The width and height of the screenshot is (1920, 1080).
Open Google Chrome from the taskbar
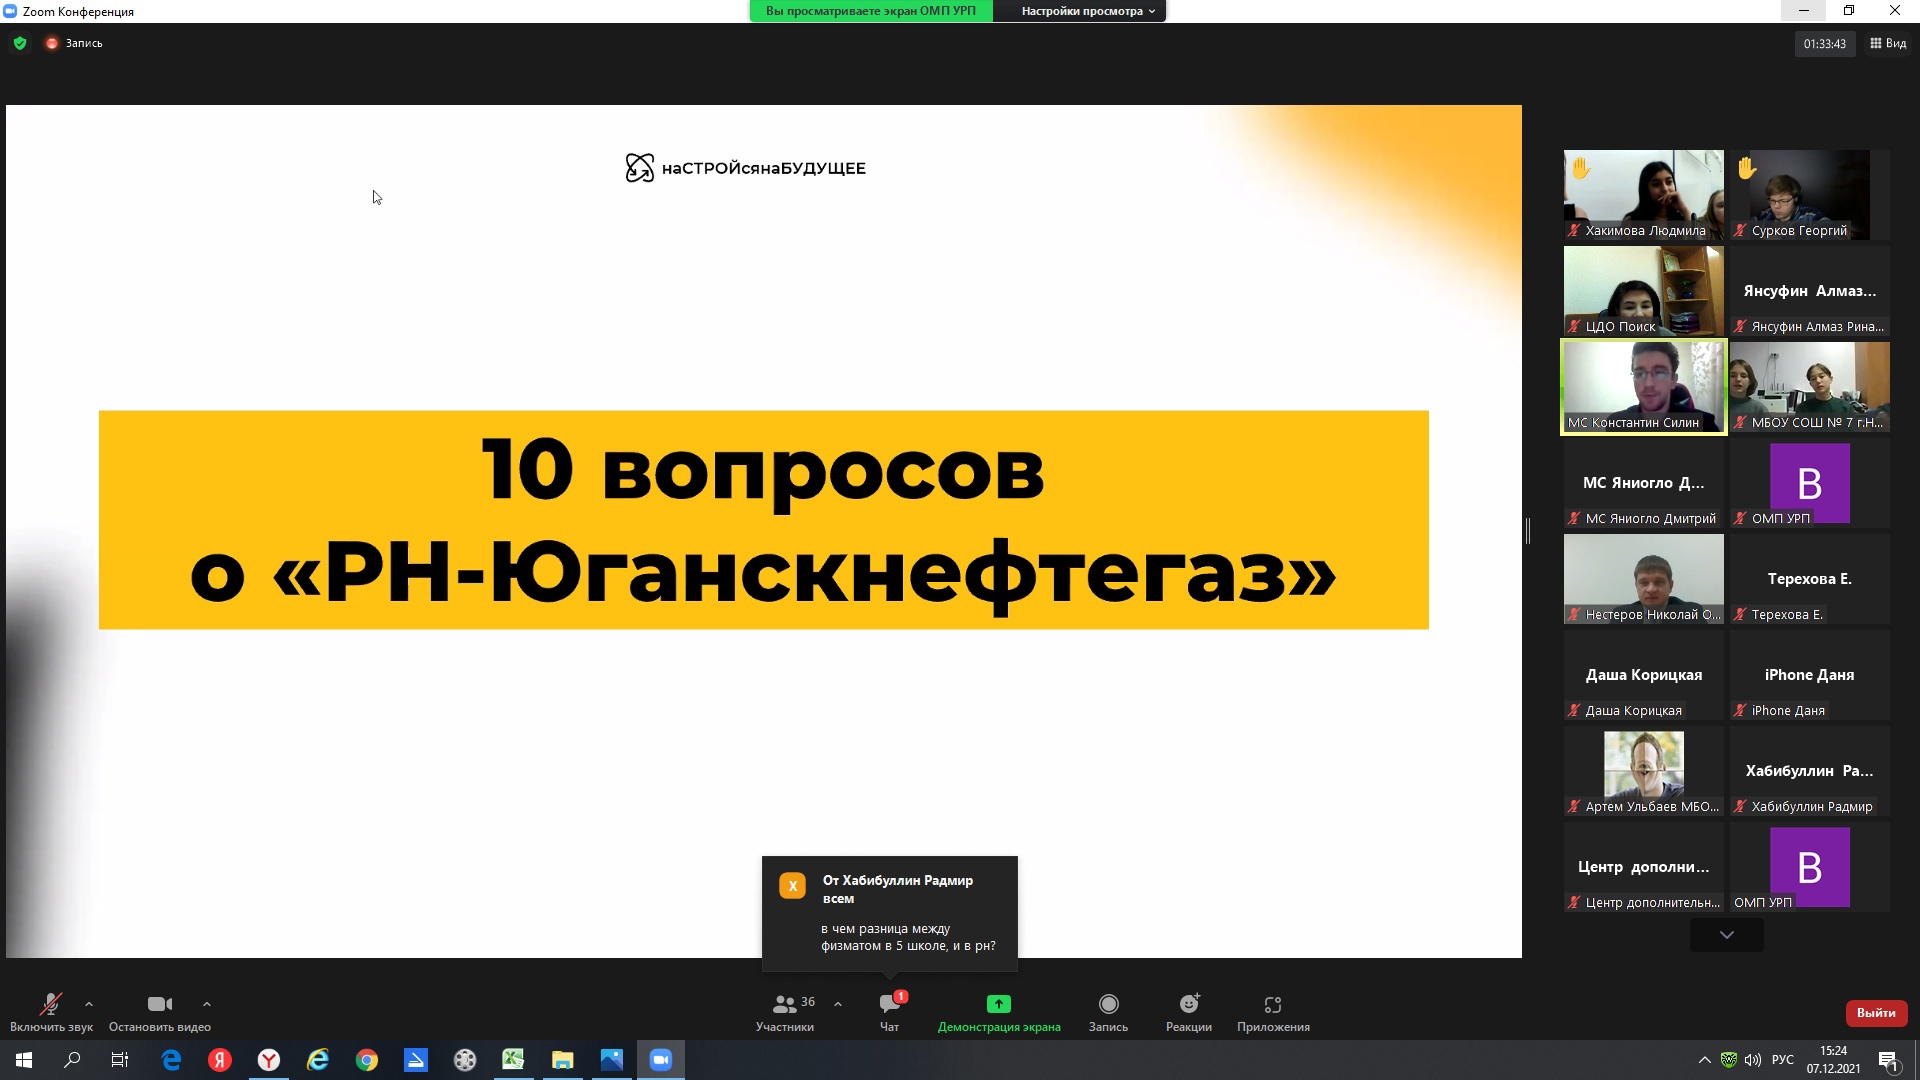click(367, 1060)
